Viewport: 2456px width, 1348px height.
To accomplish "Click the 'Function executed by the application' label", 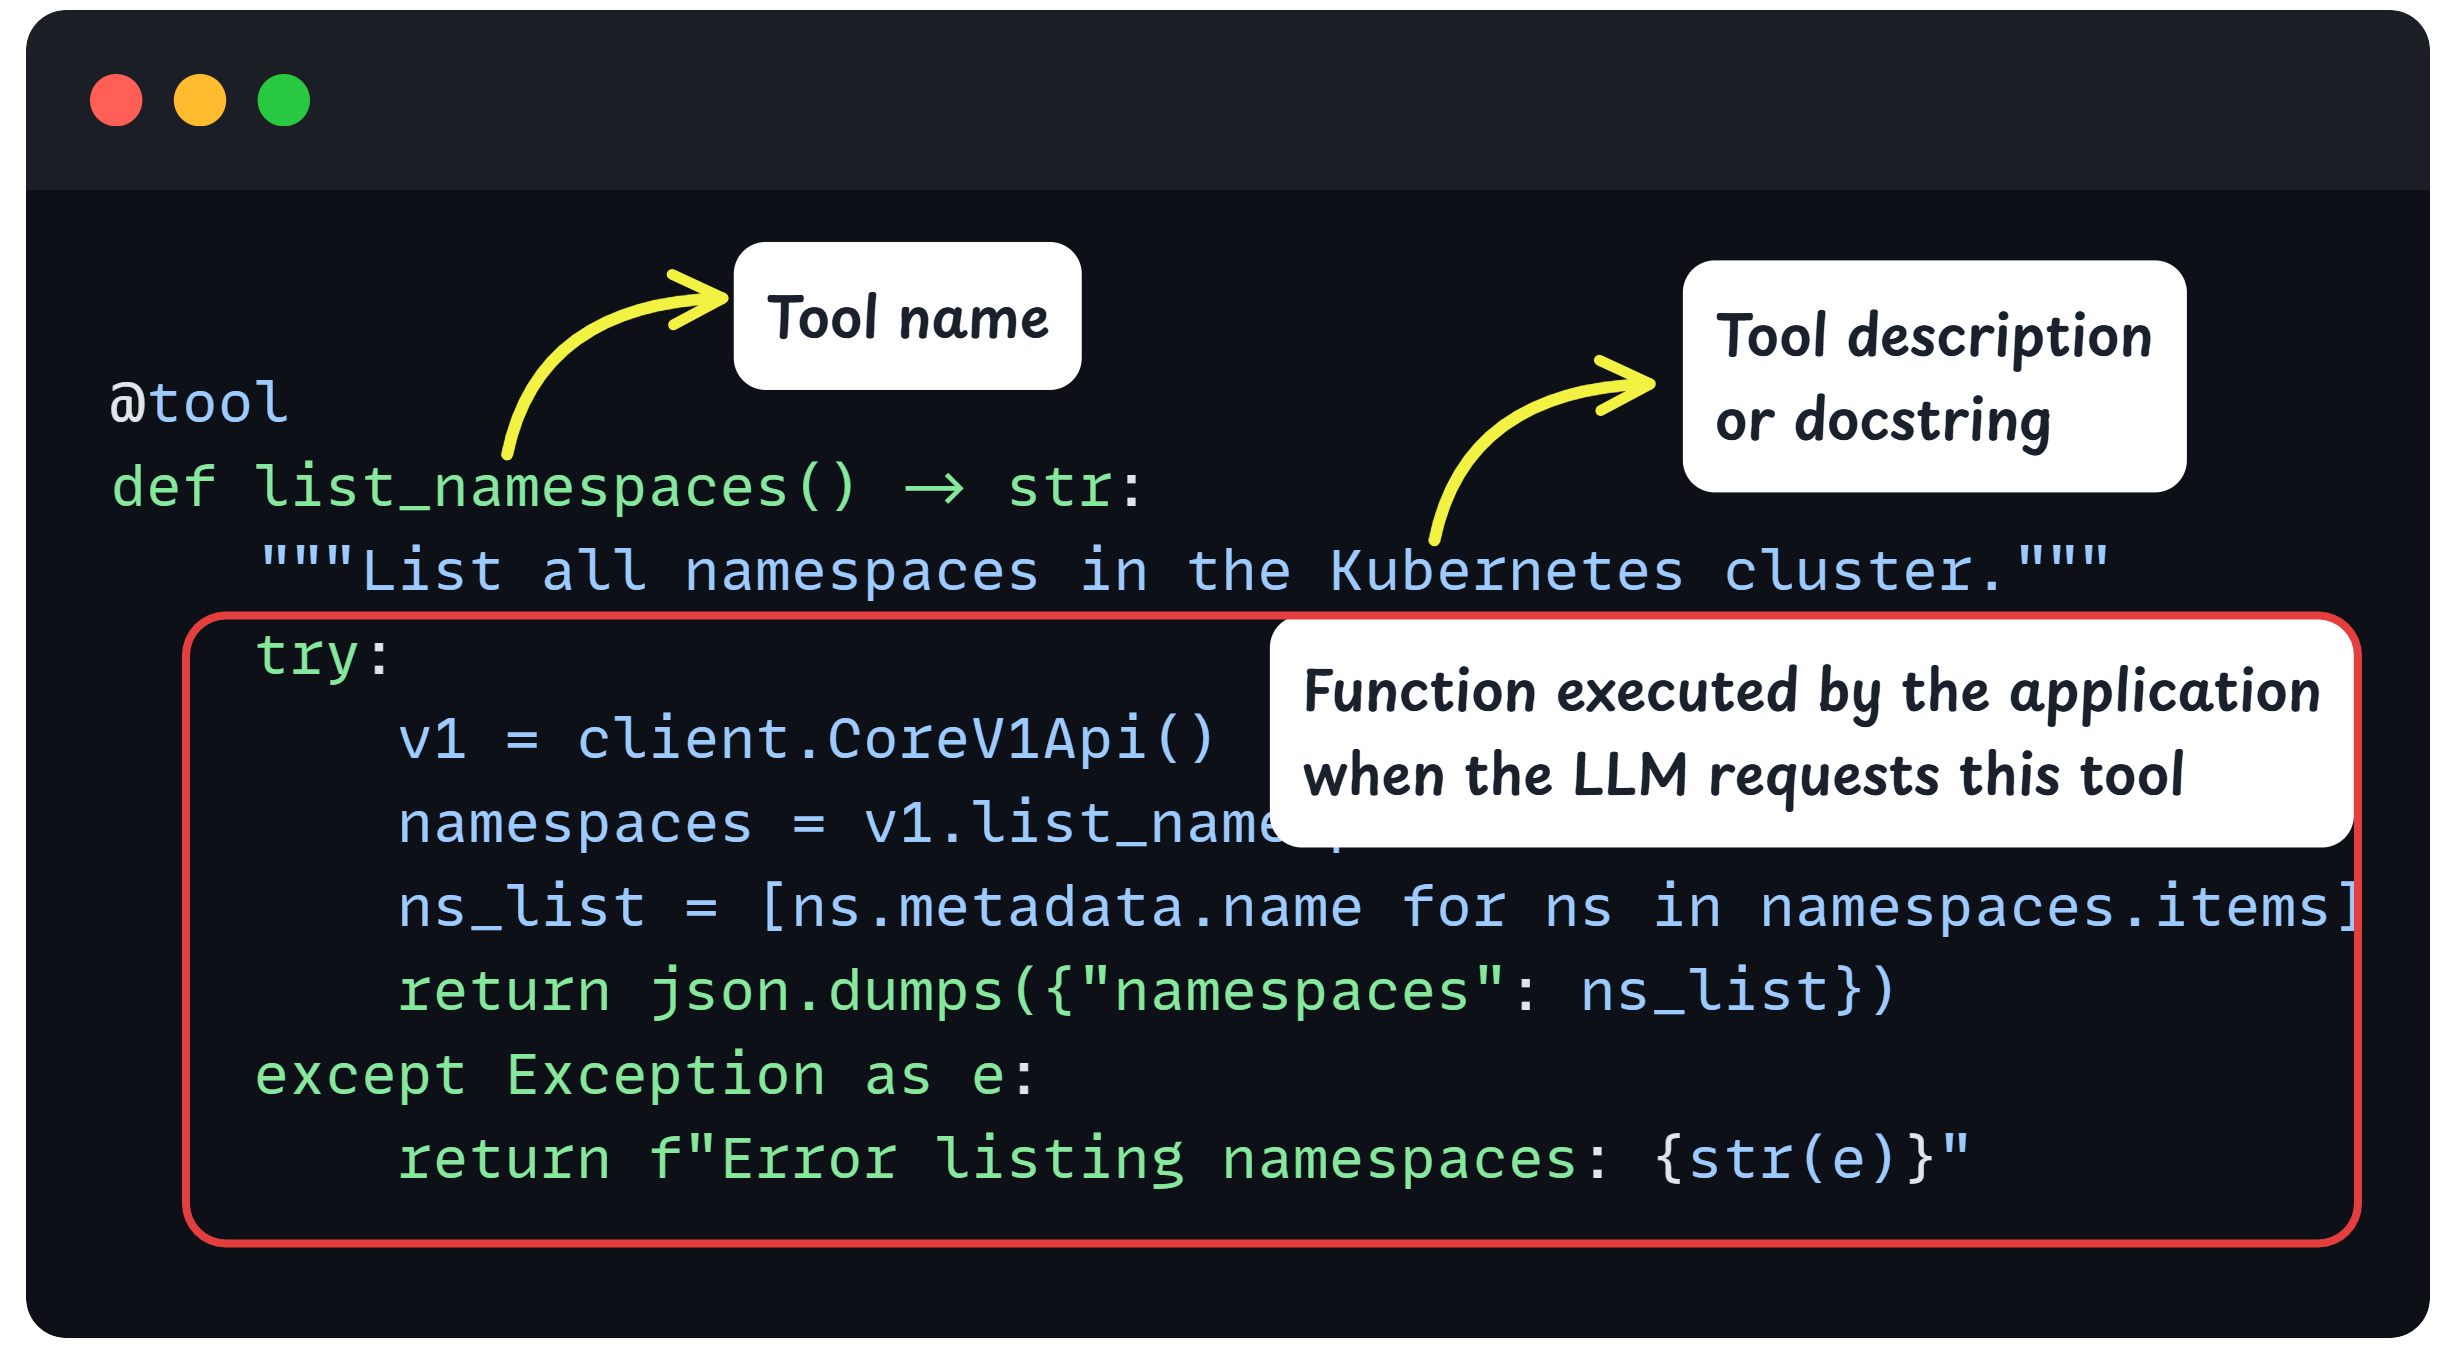I will pos(1811,733).
